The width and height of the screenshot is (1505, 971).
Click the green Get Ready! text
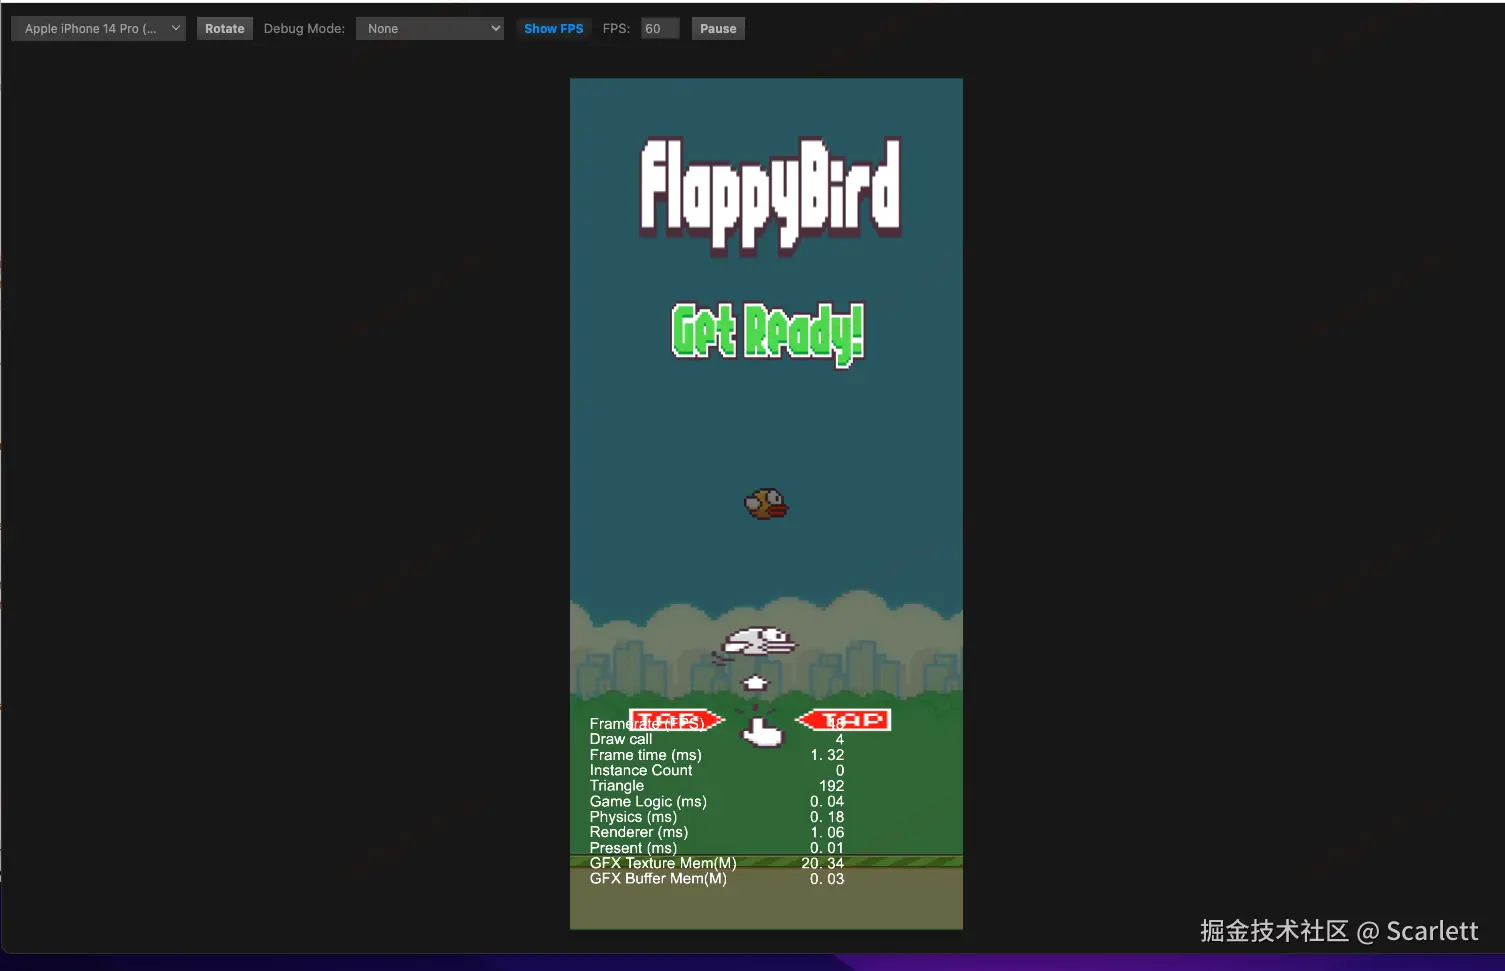point(768,335)
